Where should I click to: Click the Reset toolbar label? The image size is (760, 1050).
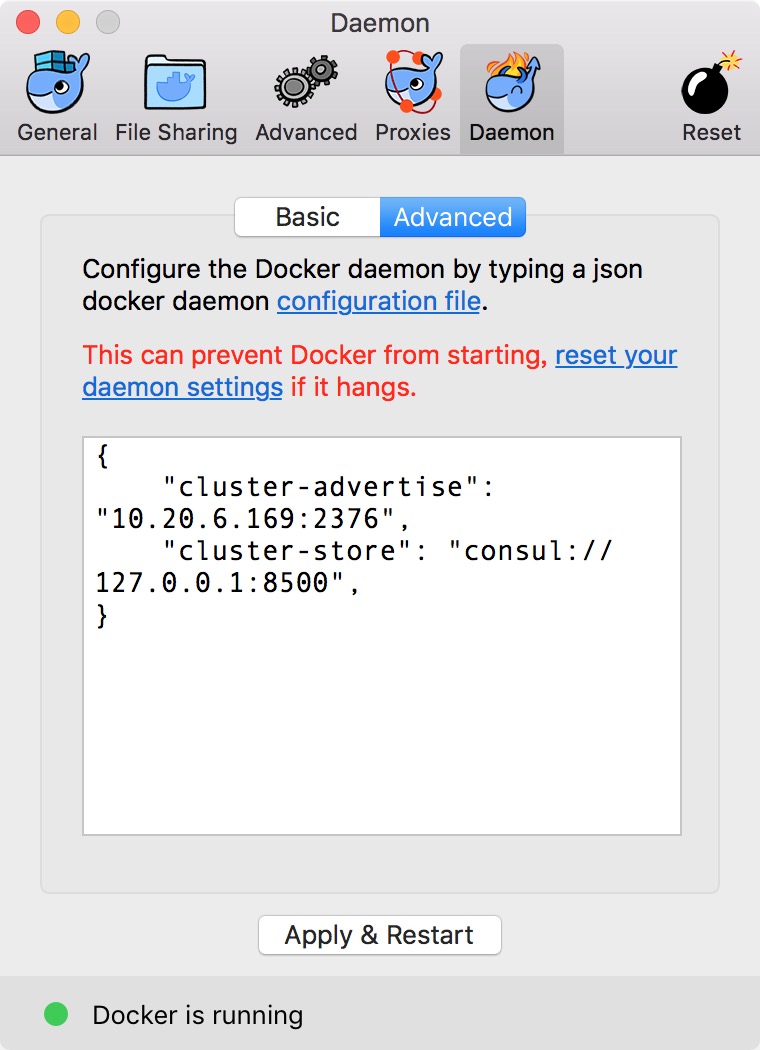711,133
